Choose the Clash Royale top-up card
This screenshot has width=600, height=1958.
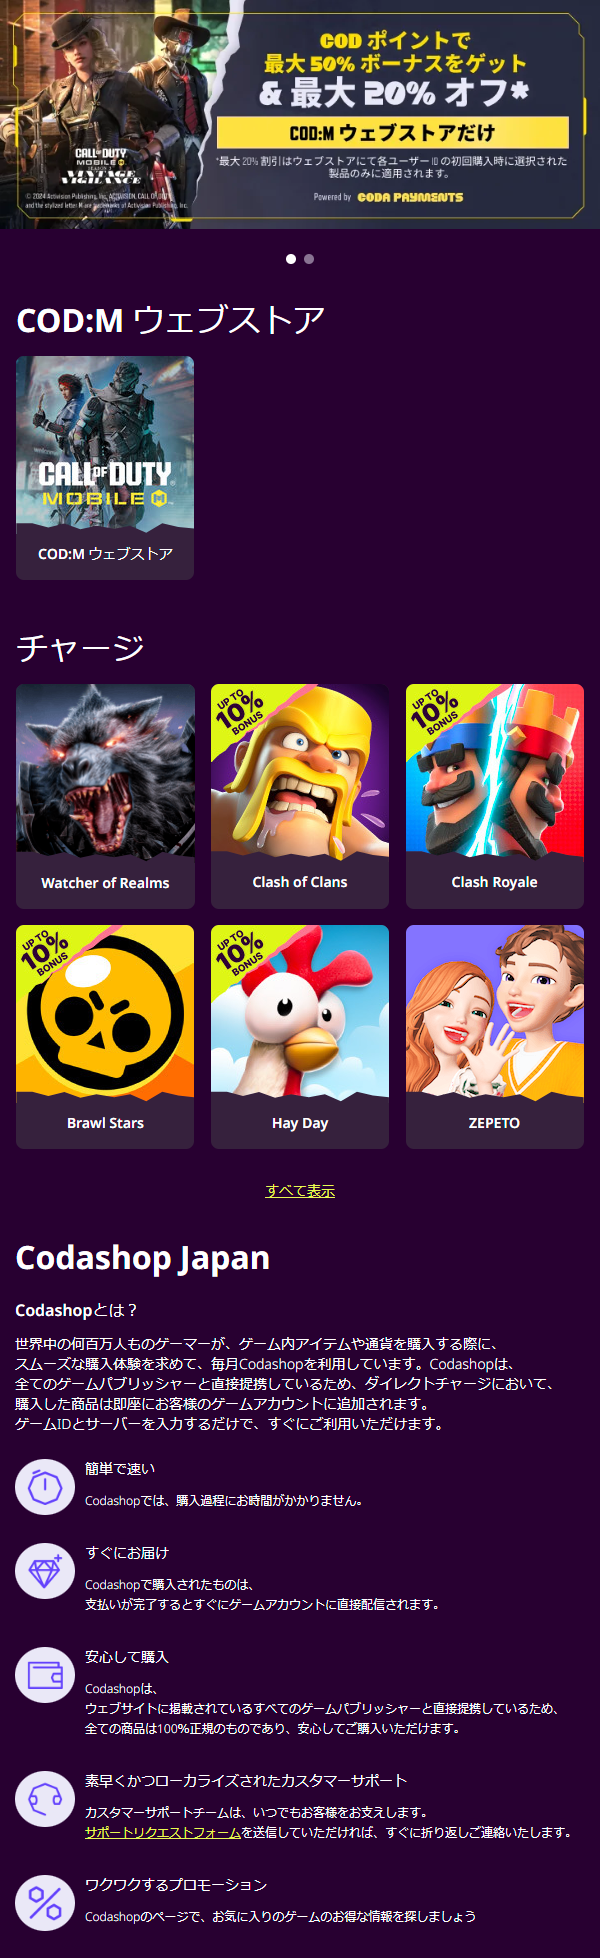(x=494, y=796)
